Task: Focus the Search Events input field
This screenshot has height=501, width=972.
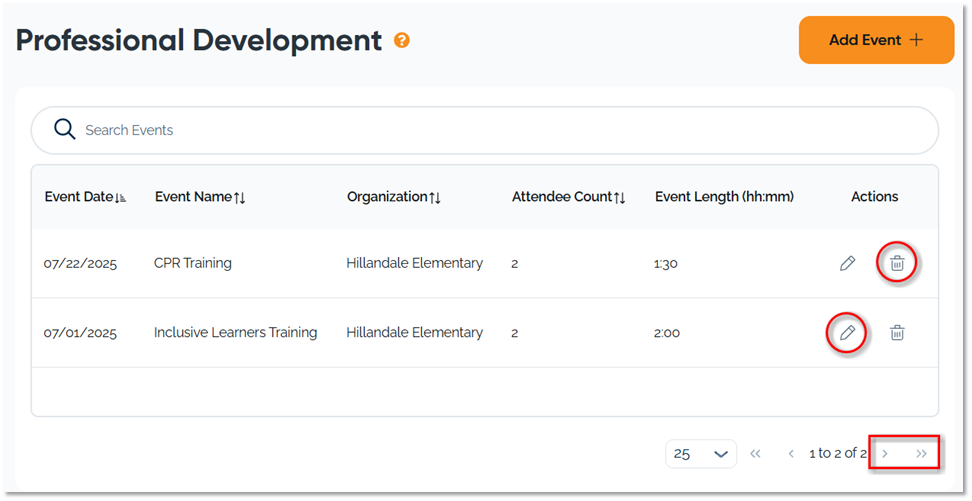Action: pos(500,130)
